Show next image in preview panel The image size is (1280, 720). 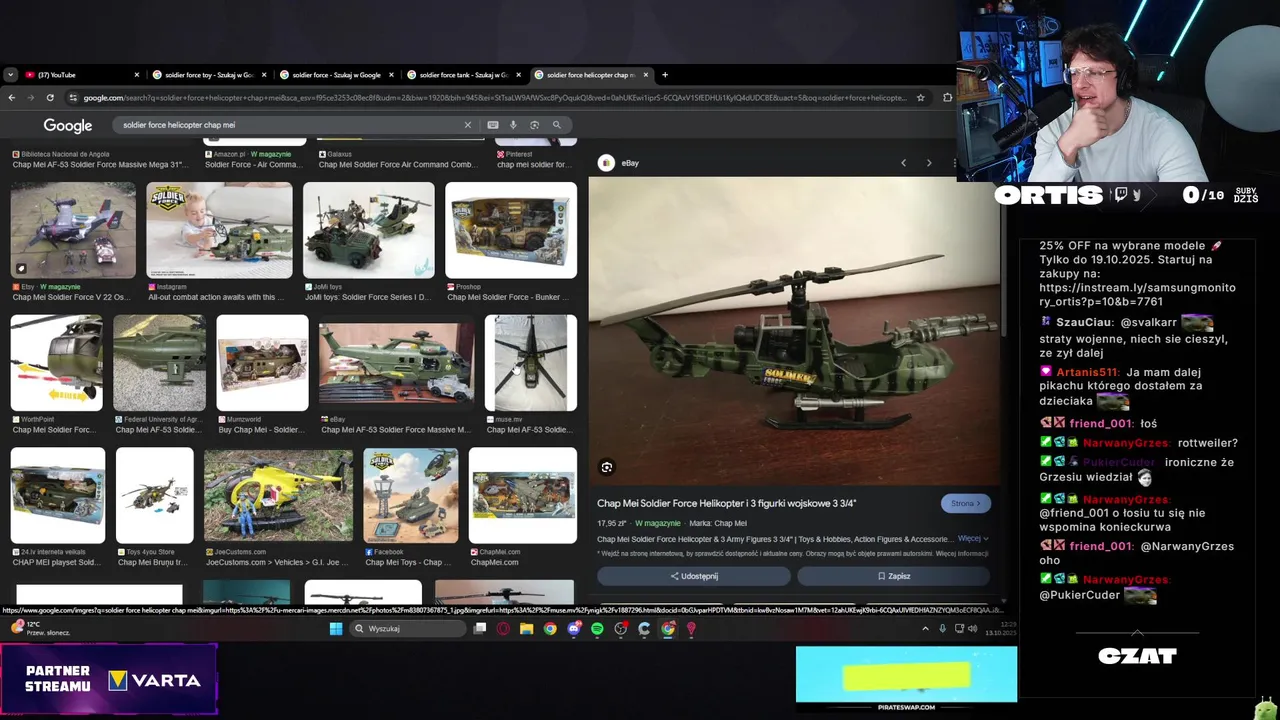click(929, 163)
